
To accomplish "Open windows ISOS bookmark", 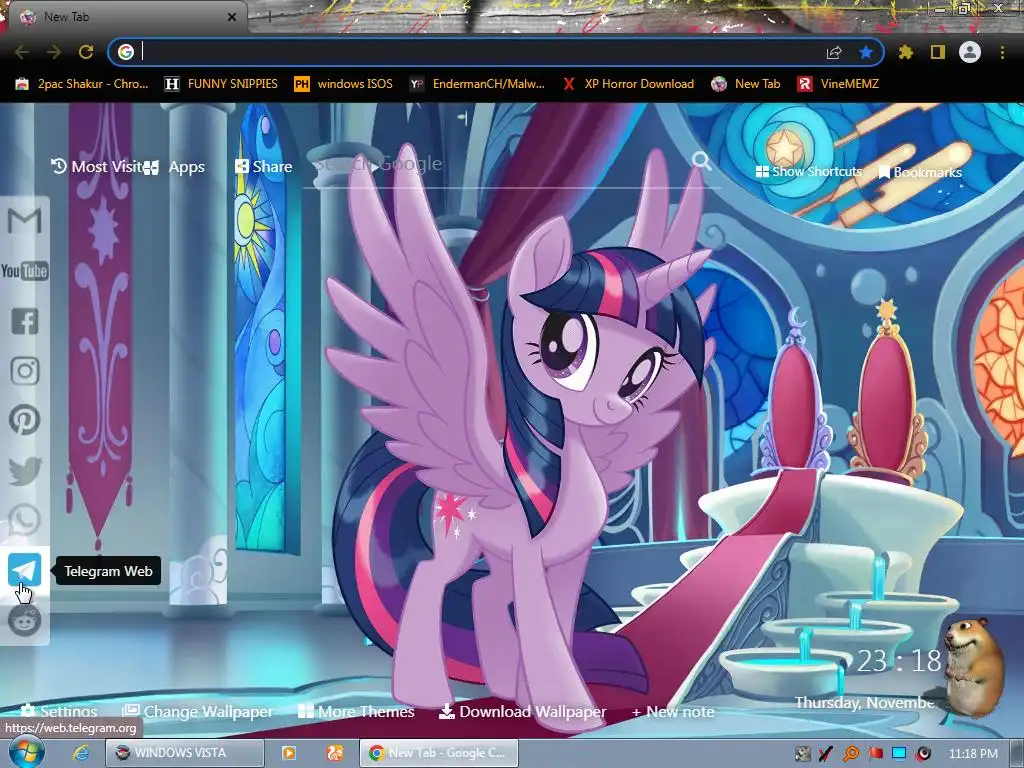I will (344, 84).
